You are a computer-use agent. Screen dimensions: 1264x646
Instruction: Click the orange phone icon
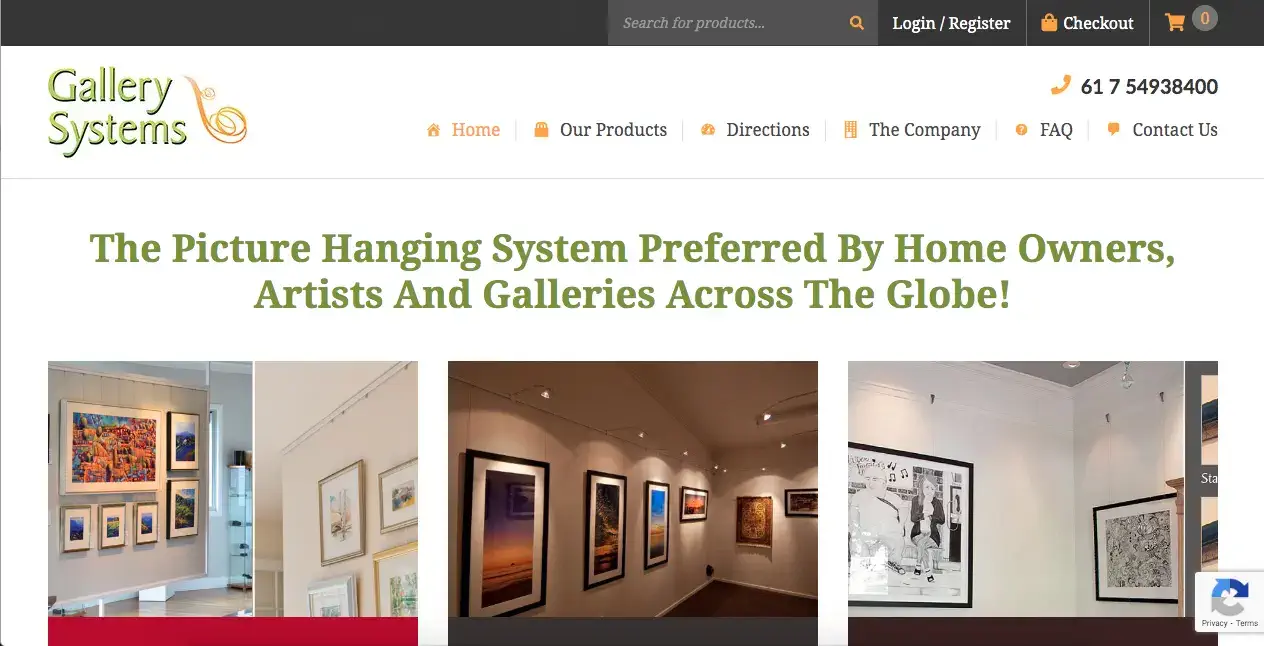(1061, 86)
